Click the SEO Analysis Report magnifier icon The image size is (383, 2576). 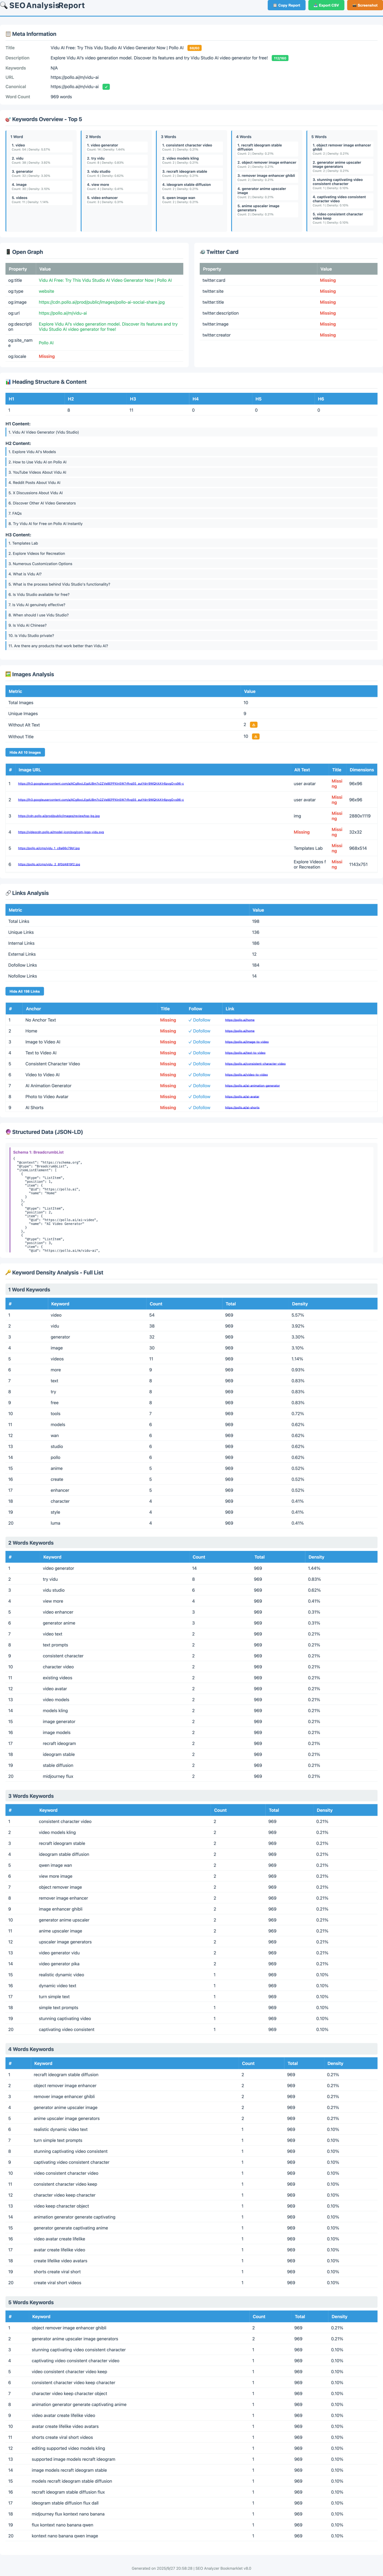point(4,6)
